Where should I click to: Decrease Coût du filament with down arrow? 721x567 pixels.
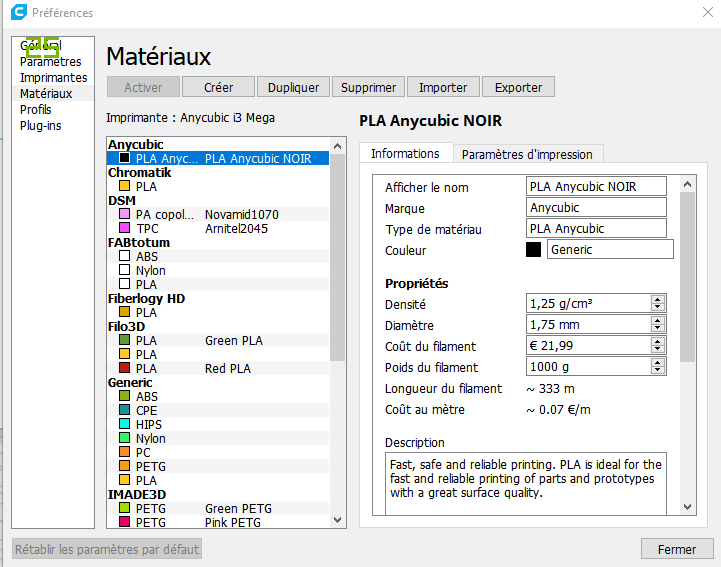658,349
